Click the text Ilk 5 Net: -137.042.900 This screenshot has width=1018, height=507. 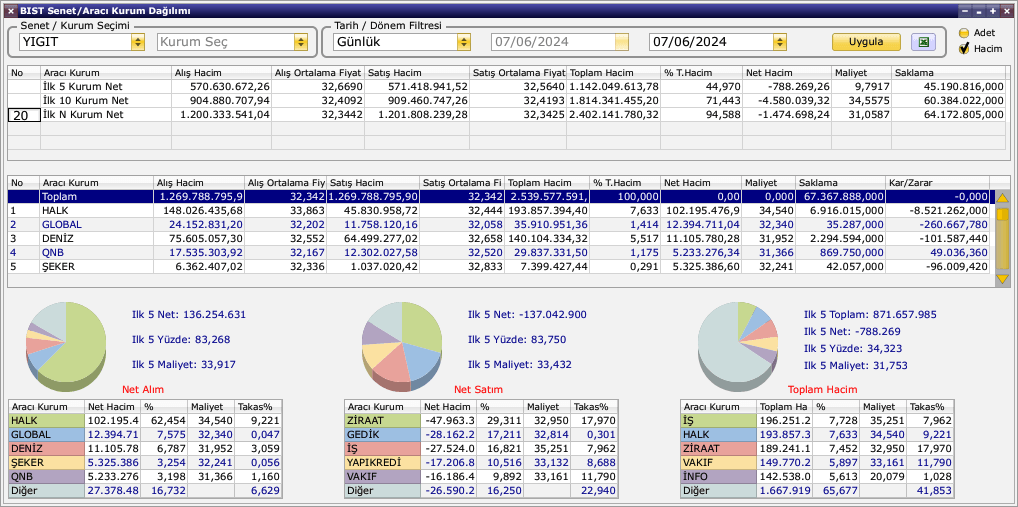coord(527,315)
